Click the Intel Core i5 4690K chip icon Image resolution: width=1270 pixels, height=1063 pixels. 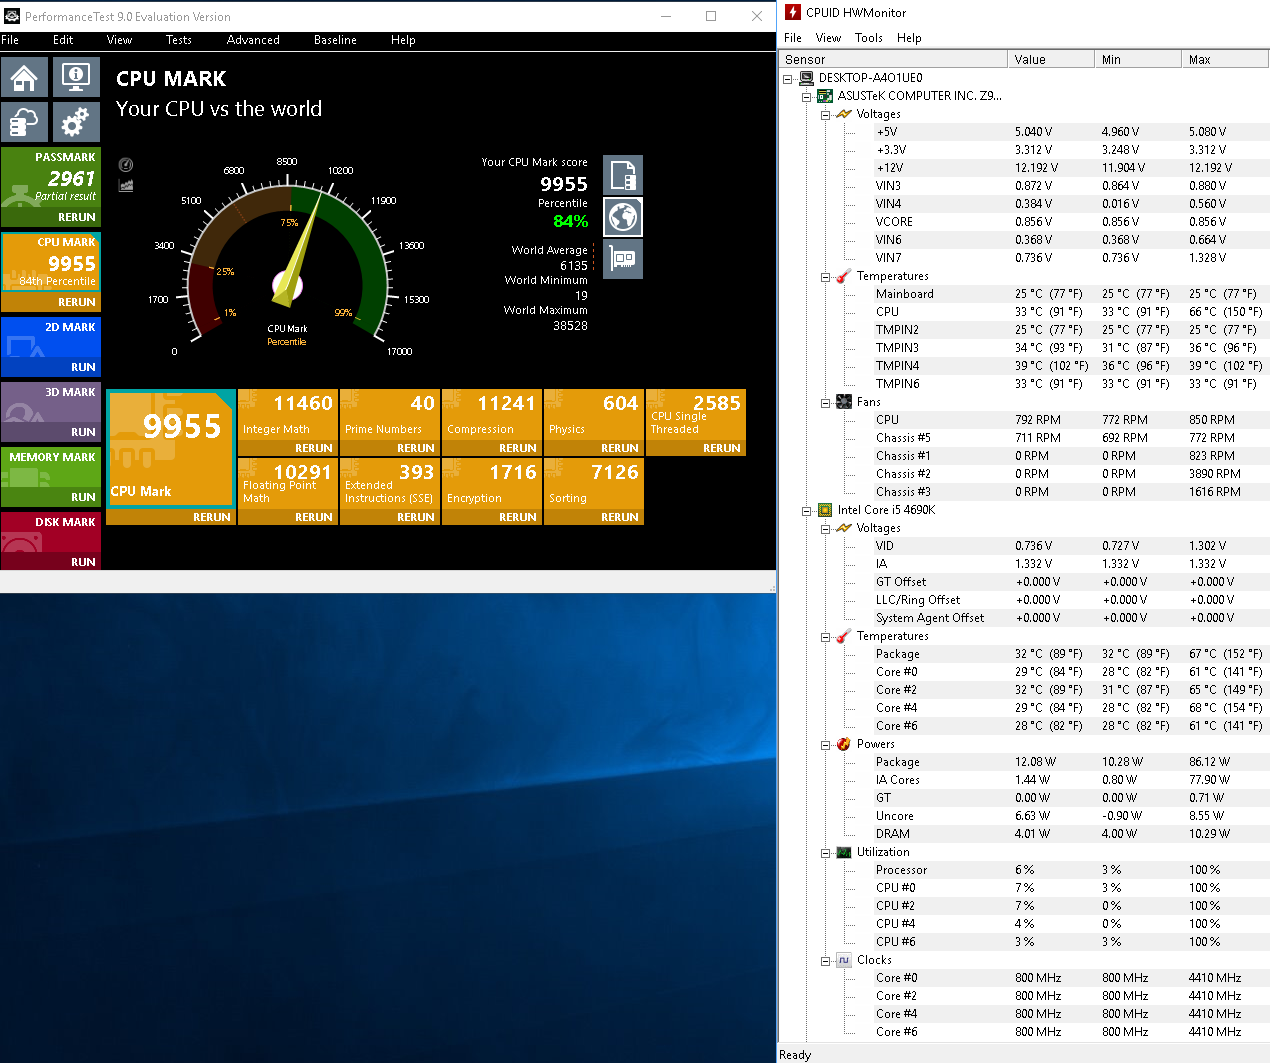[x=825, y=510]
